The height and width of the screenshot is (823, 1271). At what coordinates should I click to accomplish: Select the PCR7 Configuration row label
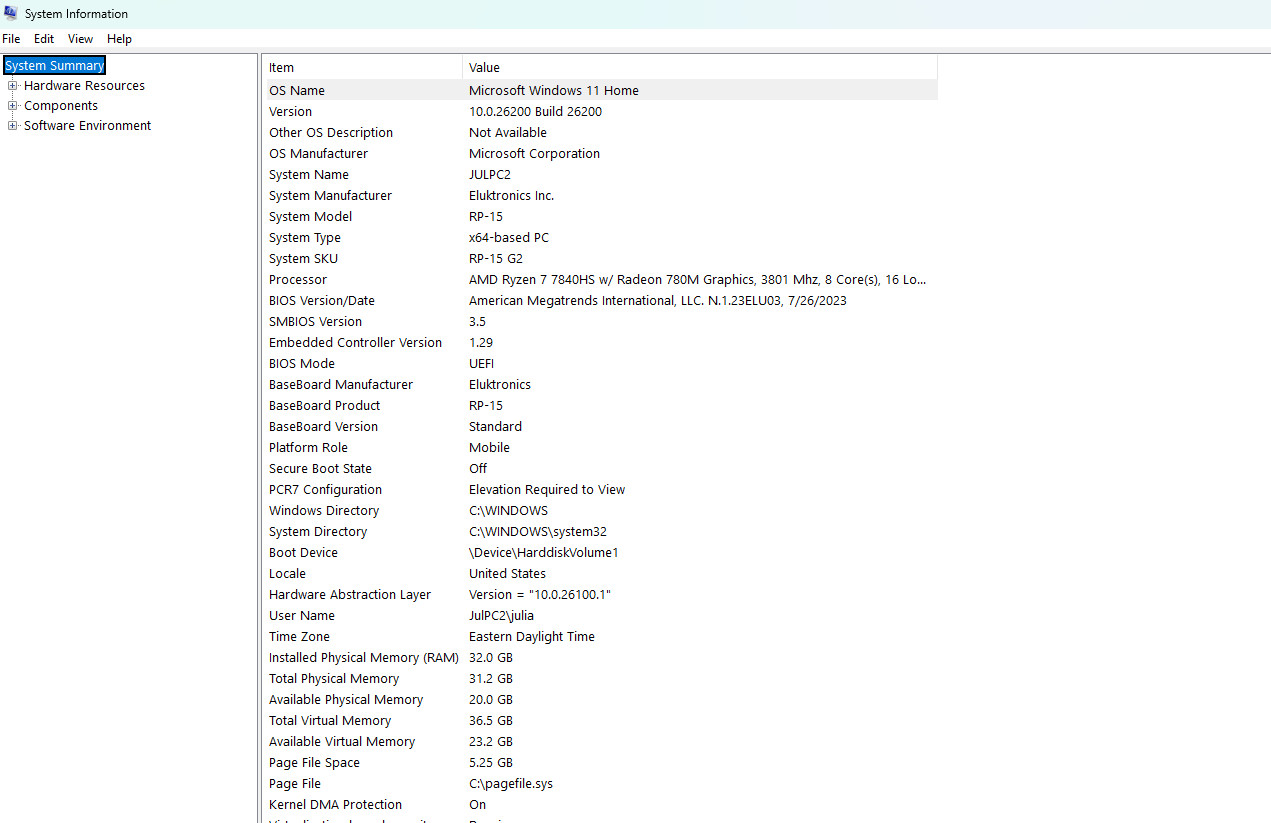coord(325,490)
